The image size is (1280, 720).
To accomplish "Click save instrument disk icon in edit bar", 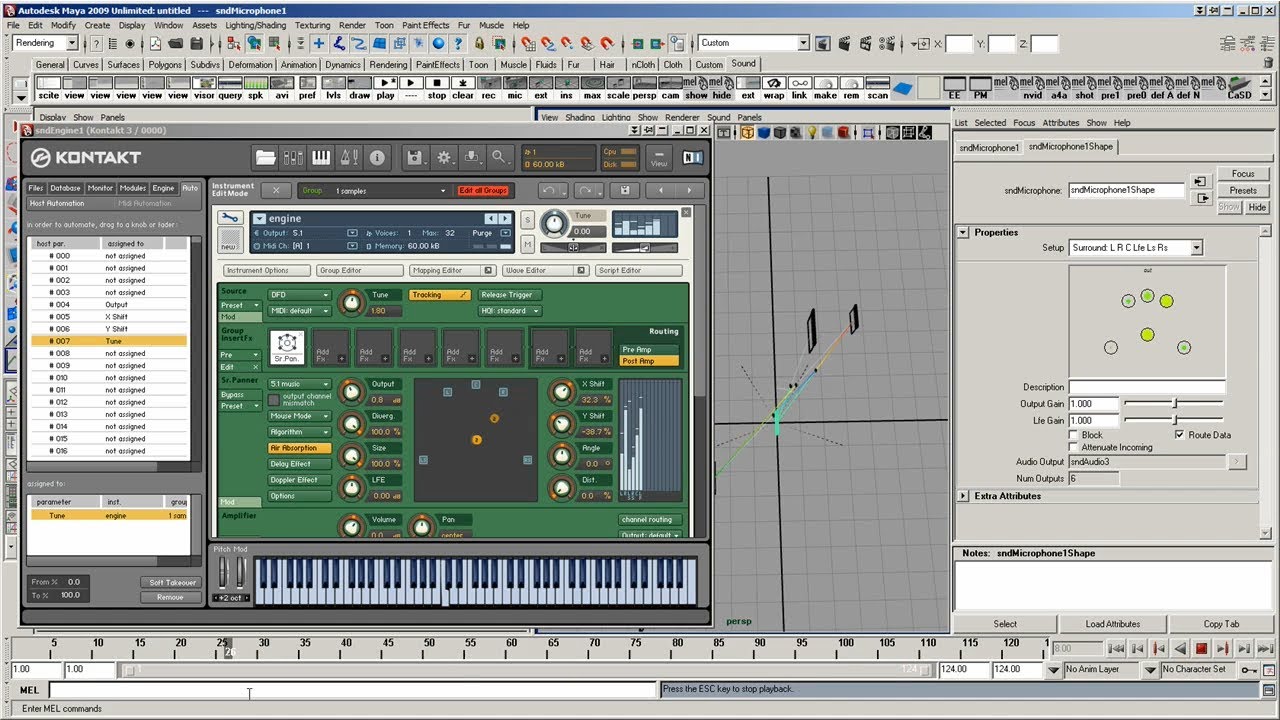I will tap(624, 190).
